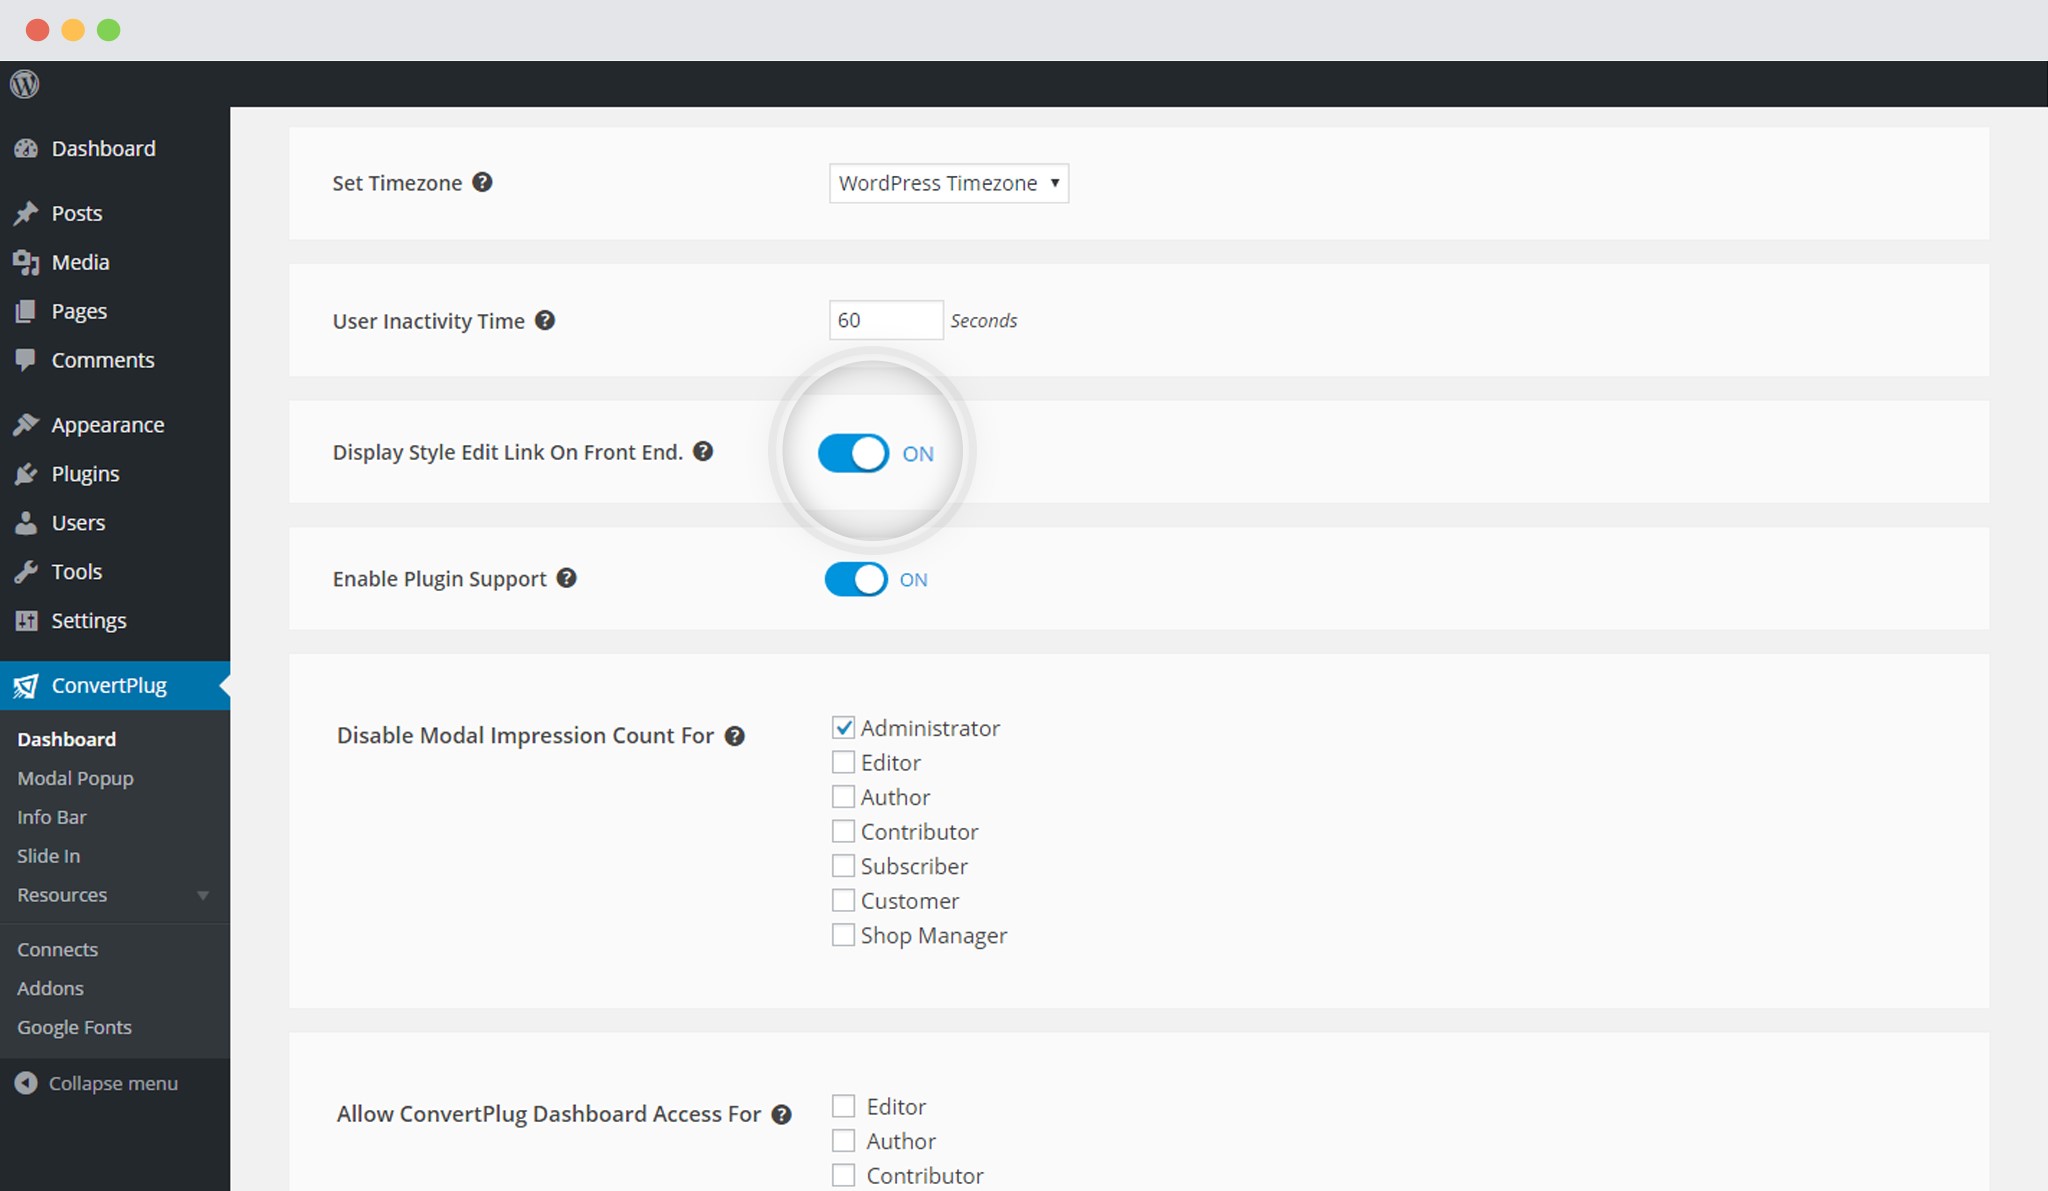Viewport: 2048px width, 1191px height.
Task: Open the Dashboard menu item
Action: (101, 149)
